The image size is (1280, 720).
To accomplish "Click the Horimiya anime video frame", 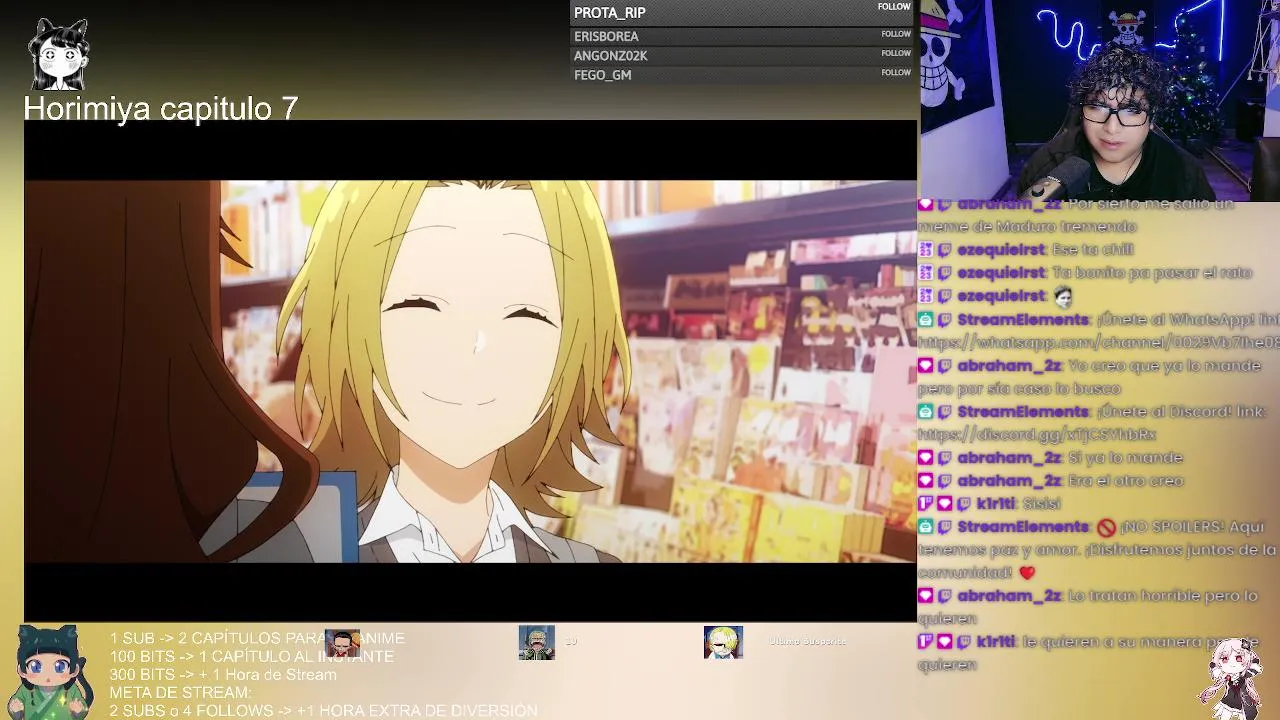I will coord(470,371).
